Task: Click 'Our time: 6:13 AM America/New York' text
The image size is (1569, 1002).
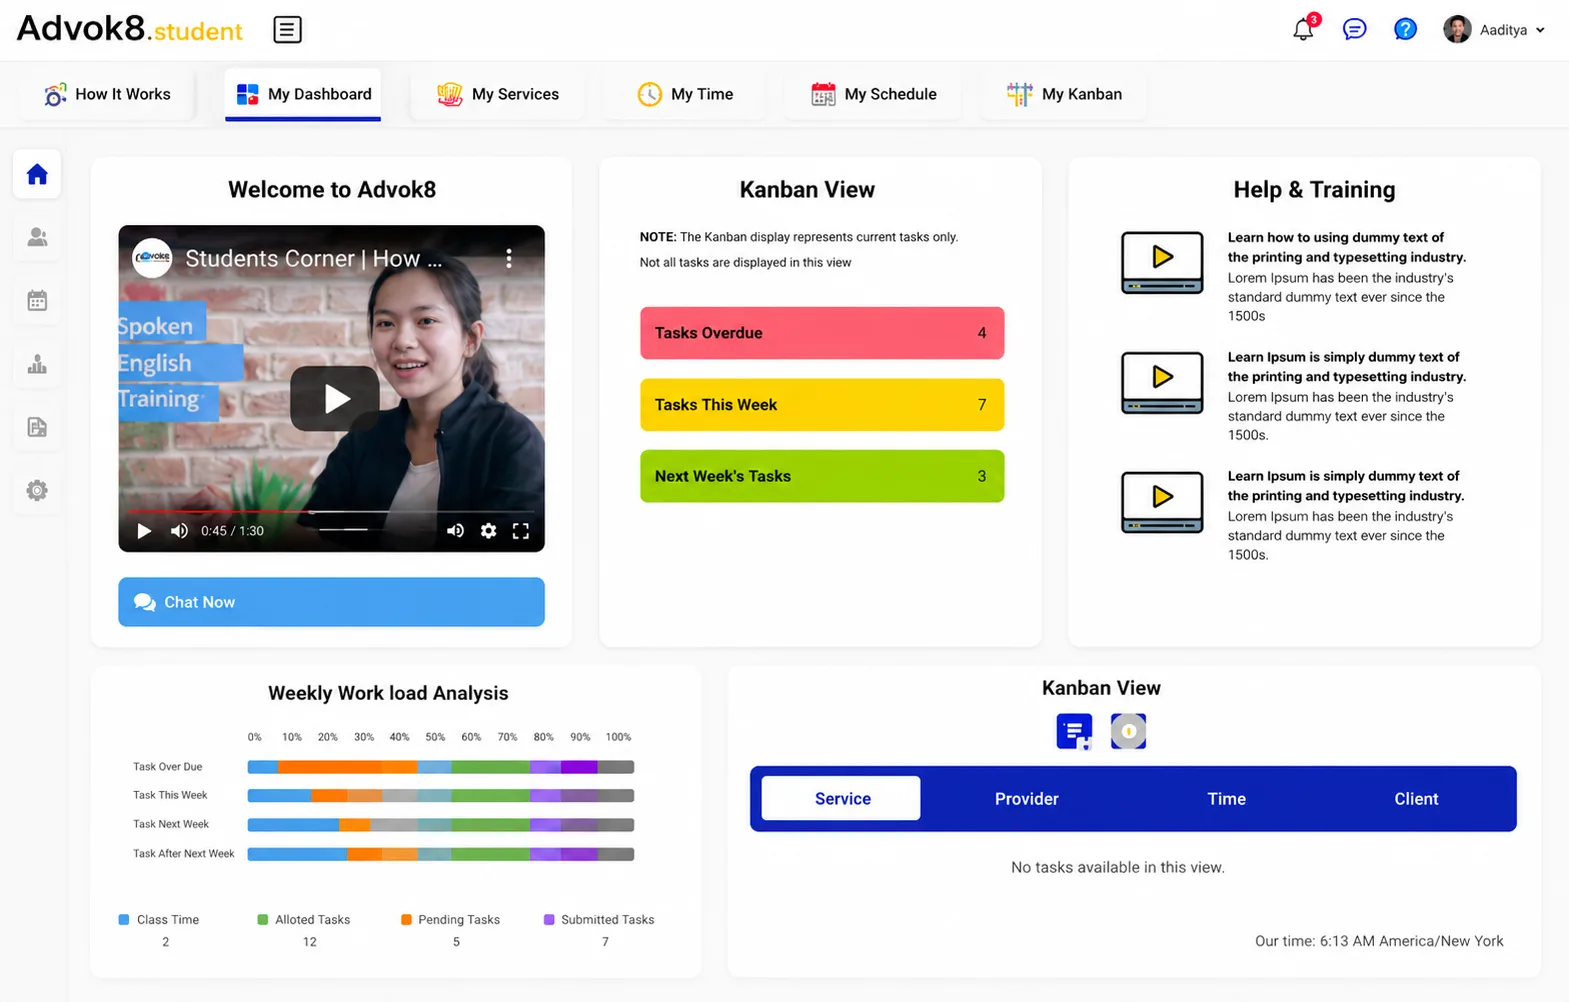Action: tap(1379, 941)
